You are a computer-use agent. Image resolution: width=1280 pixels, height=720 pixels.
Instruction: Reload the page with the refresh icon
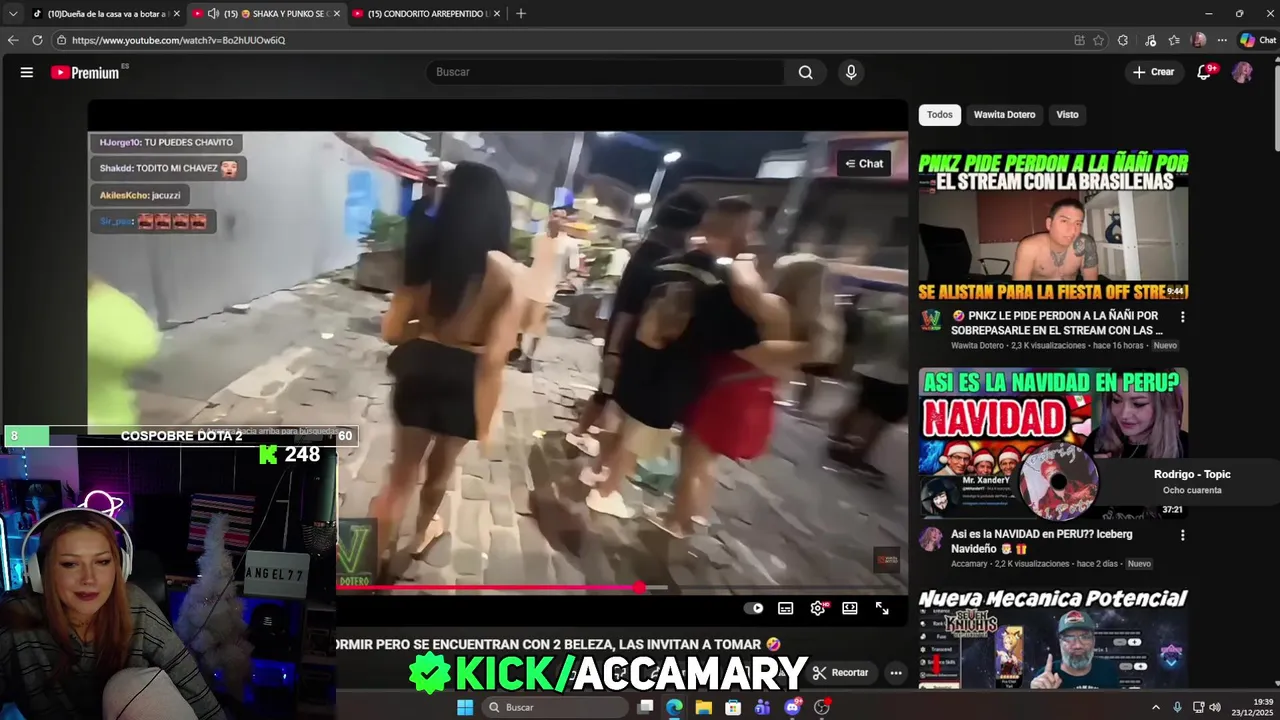37,40
